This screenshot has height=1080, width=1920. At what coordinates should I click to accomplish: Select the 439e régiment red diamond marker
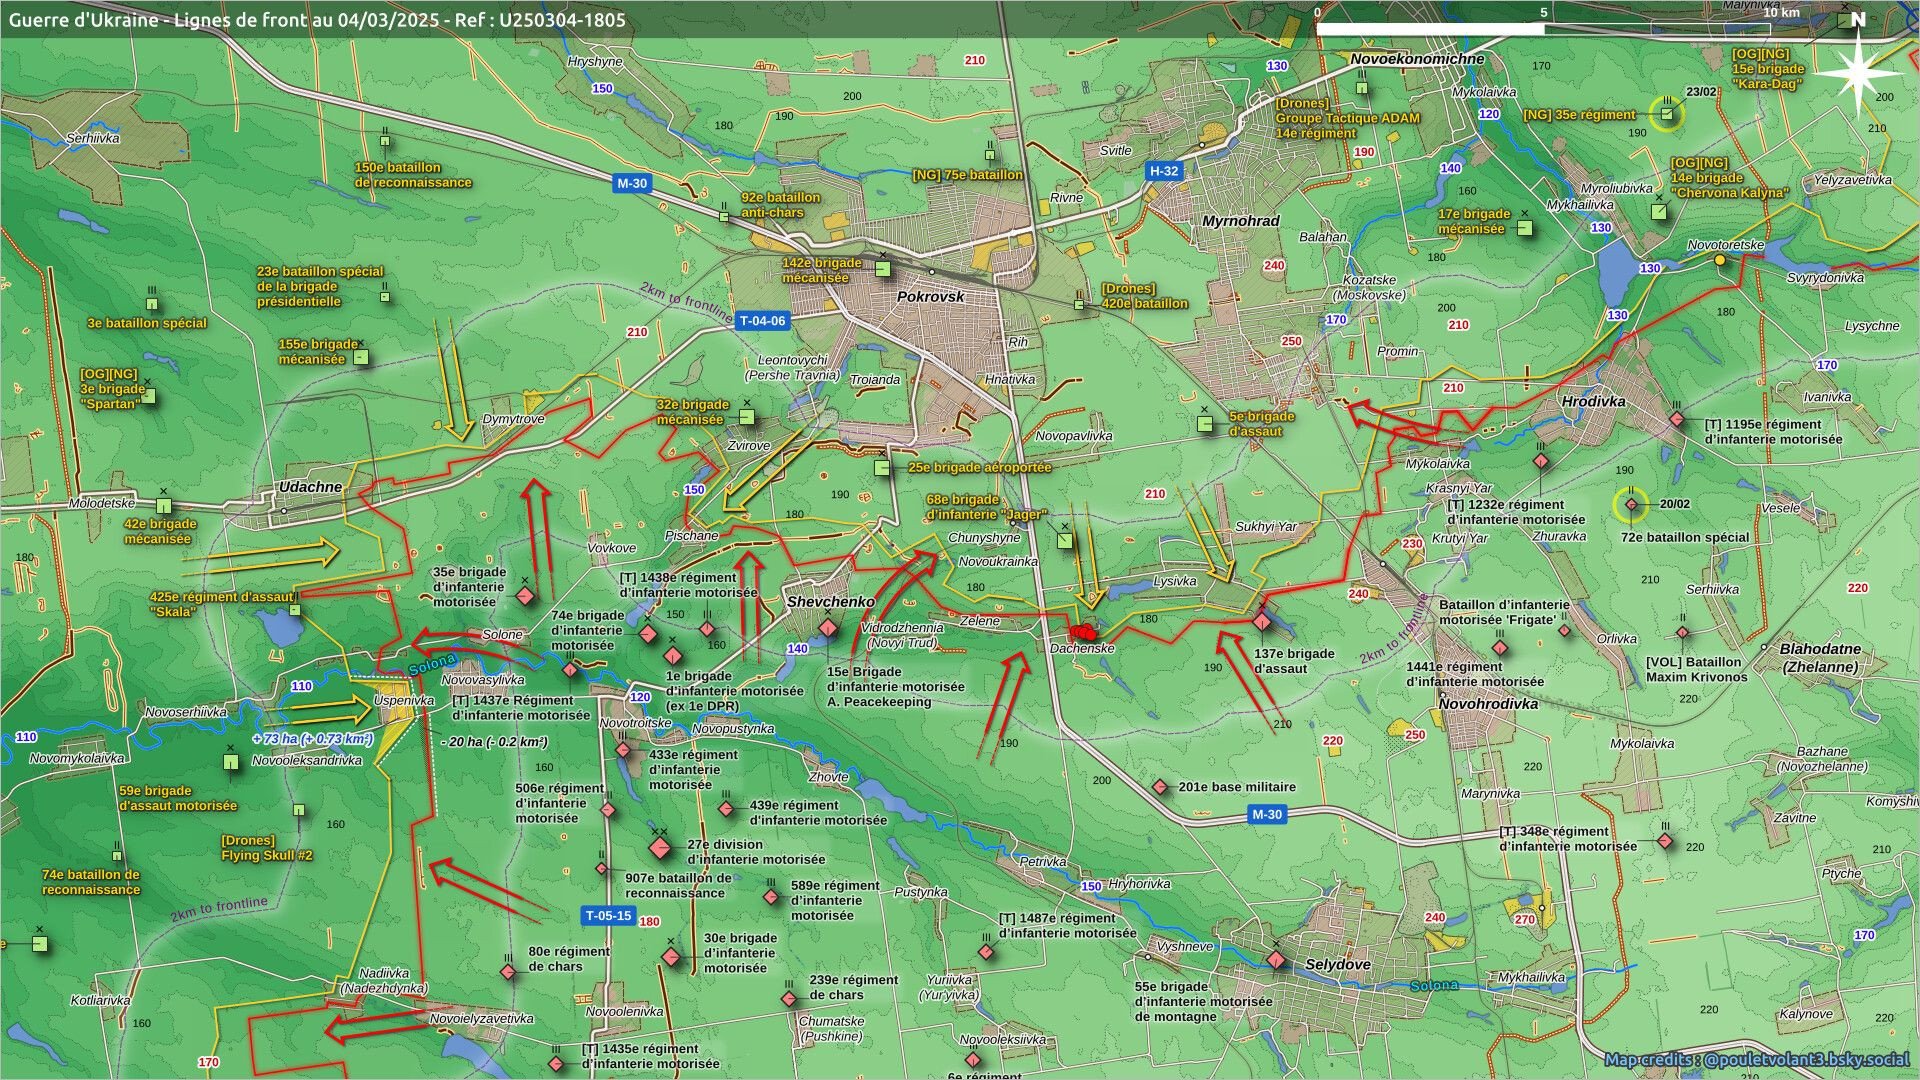pyautogui.click(x=727, y=809)
